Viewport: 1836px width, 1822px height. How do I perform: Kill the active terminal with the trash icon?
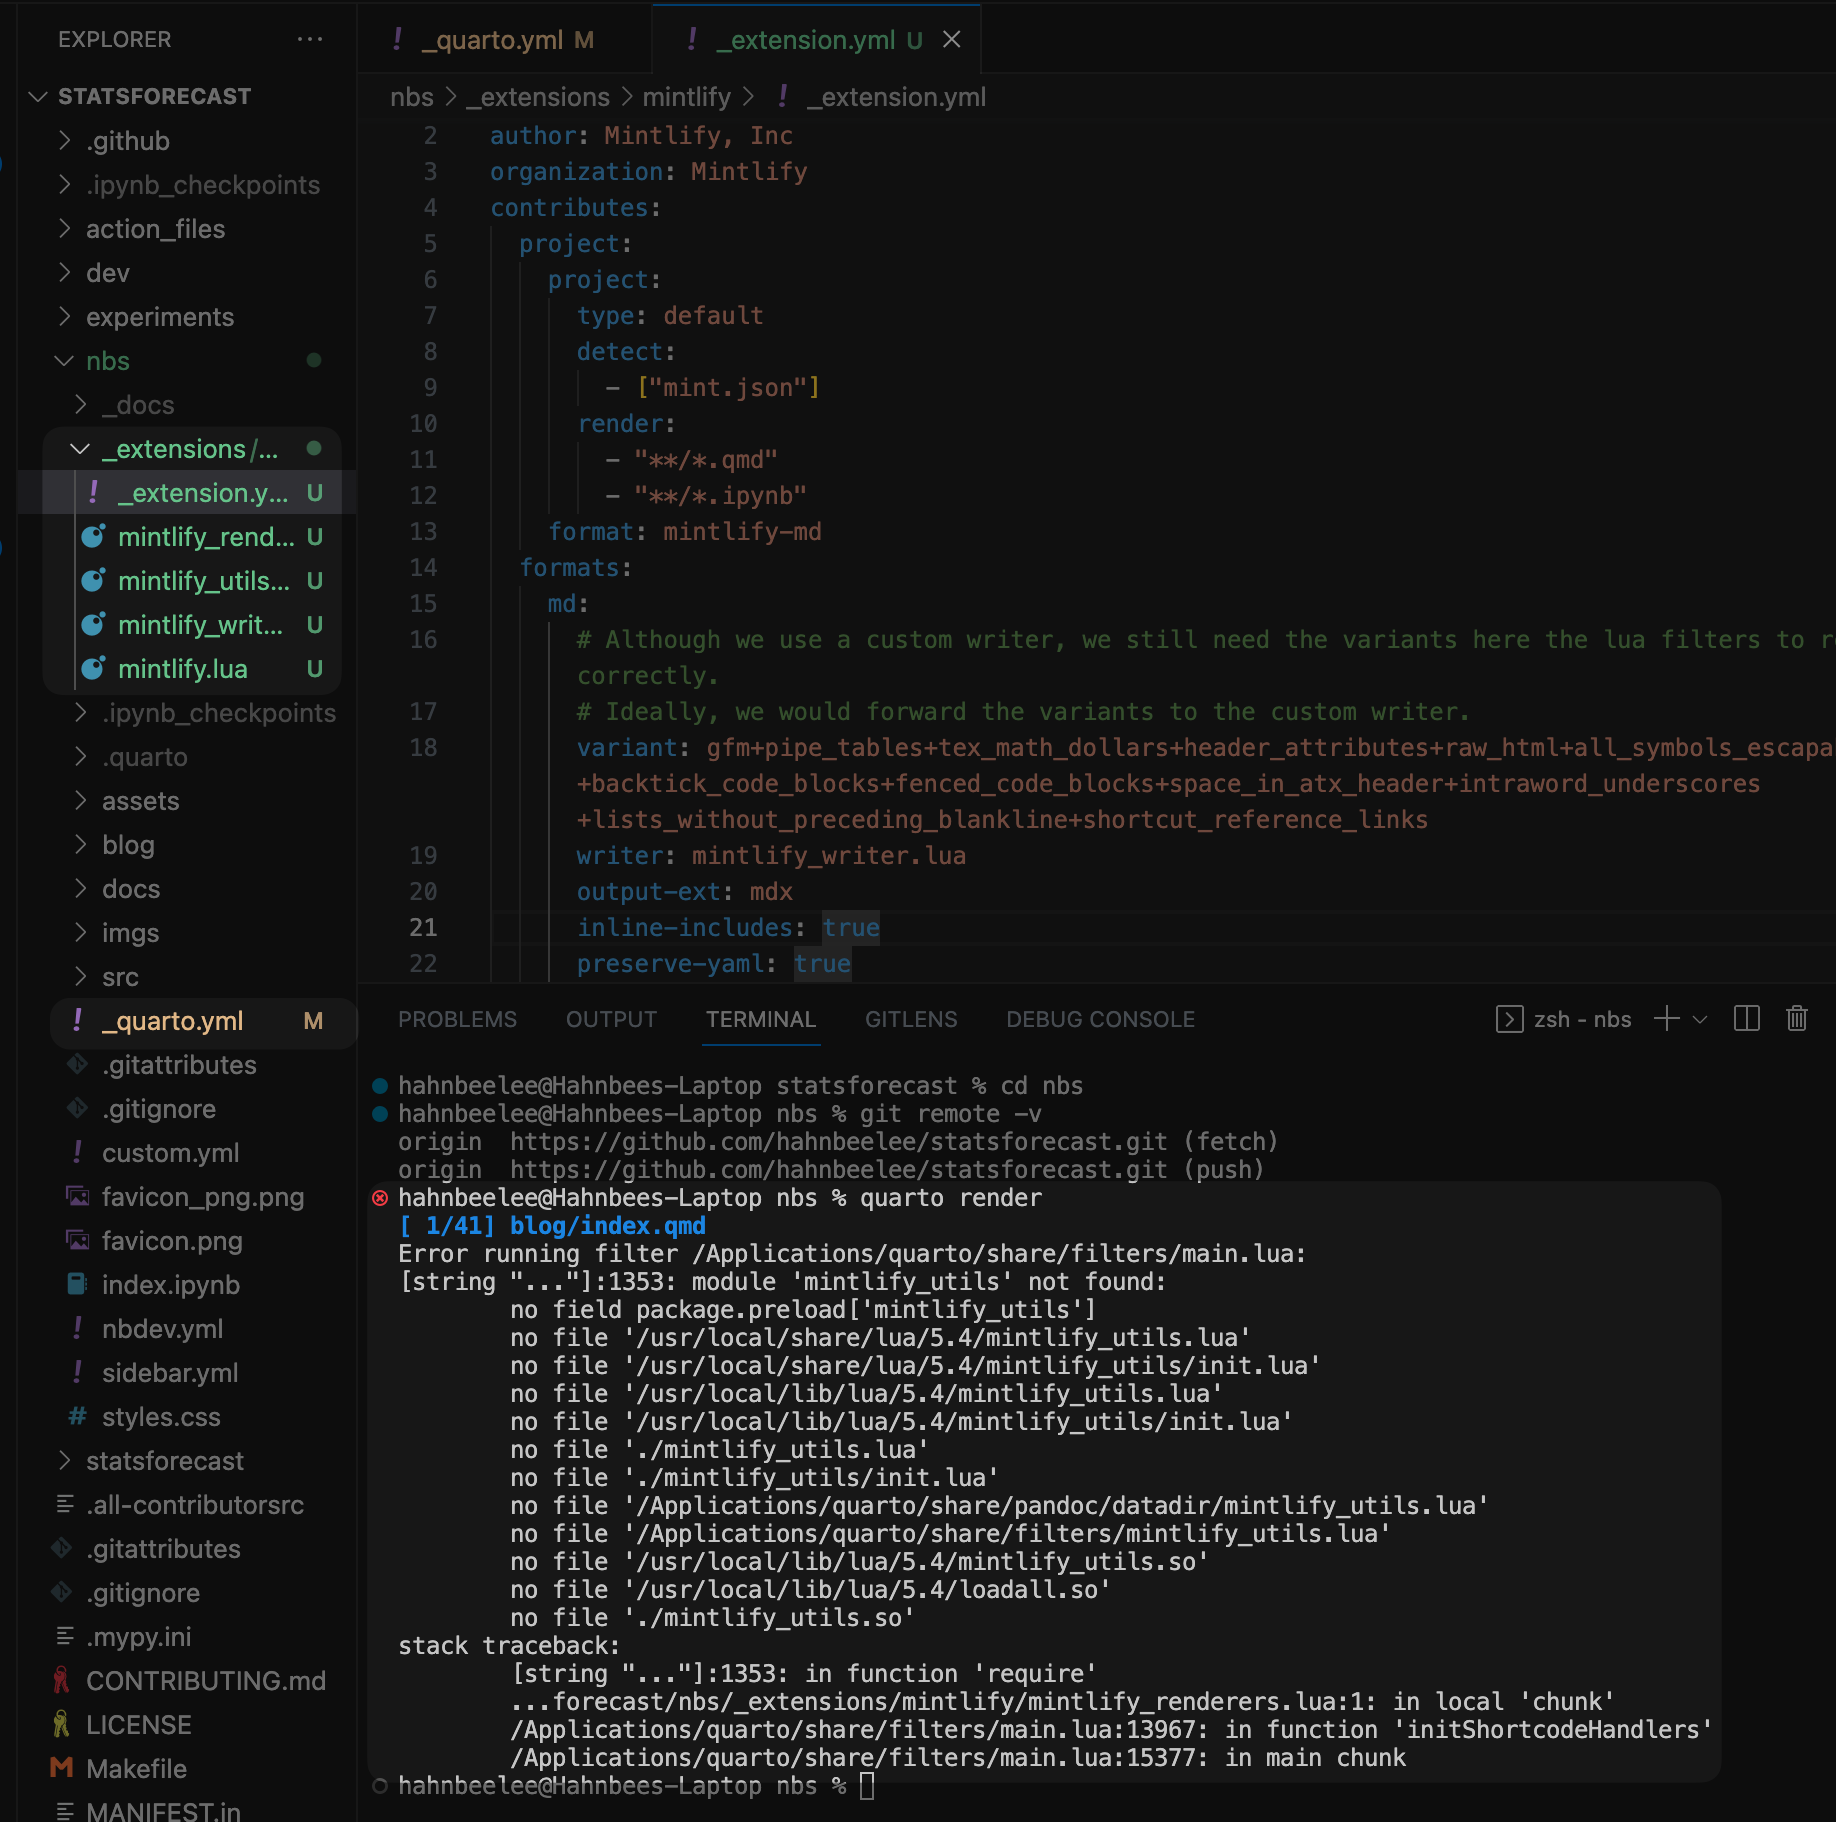[x=1796, y=1019]
